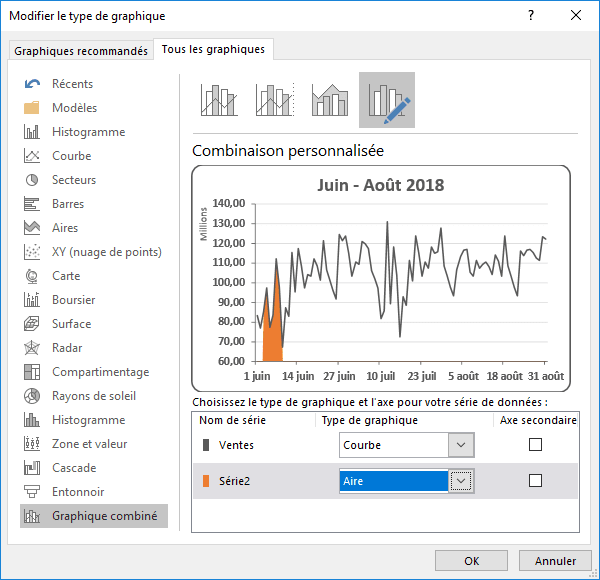Select the Série2 series name
Screen dimensions: 600x580
235,481
